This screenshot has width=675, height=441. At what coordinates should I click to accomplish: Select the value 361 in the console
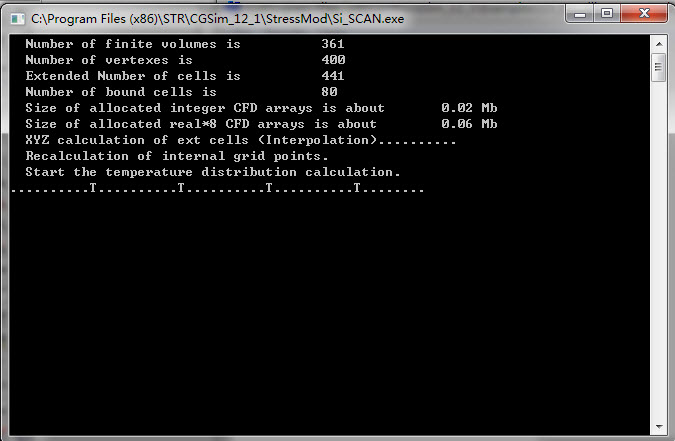pos(332,44)
